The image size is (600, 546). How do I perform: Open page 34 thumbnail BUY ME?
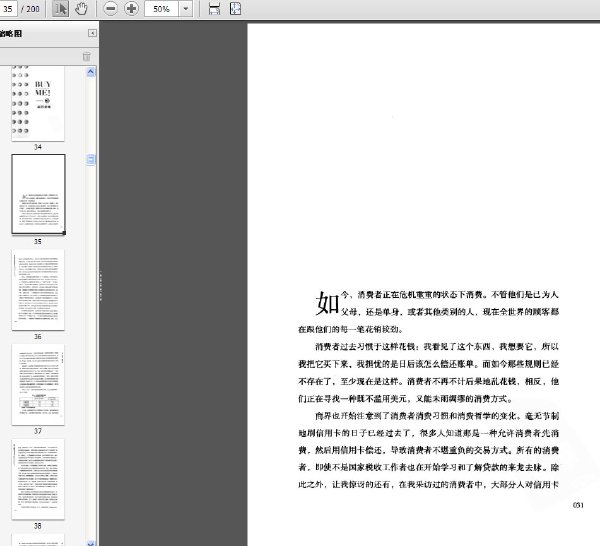click(38, 103)
